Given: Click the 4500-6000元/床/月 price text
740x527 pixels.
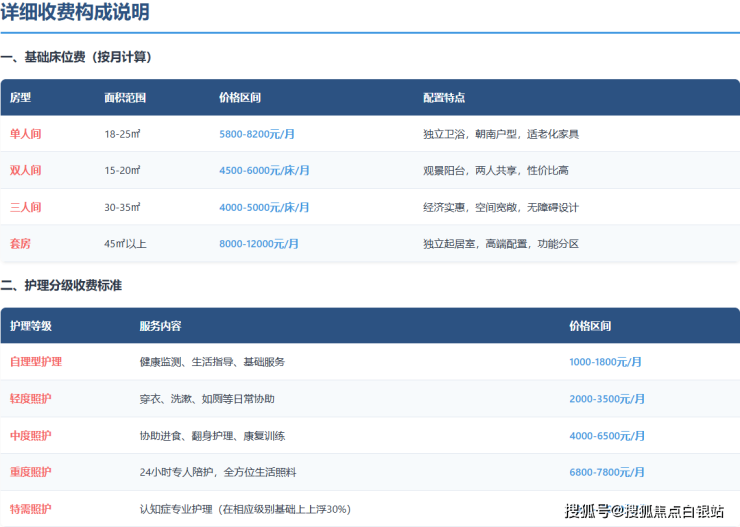Looking at the screenshot, I should [264, 171].
